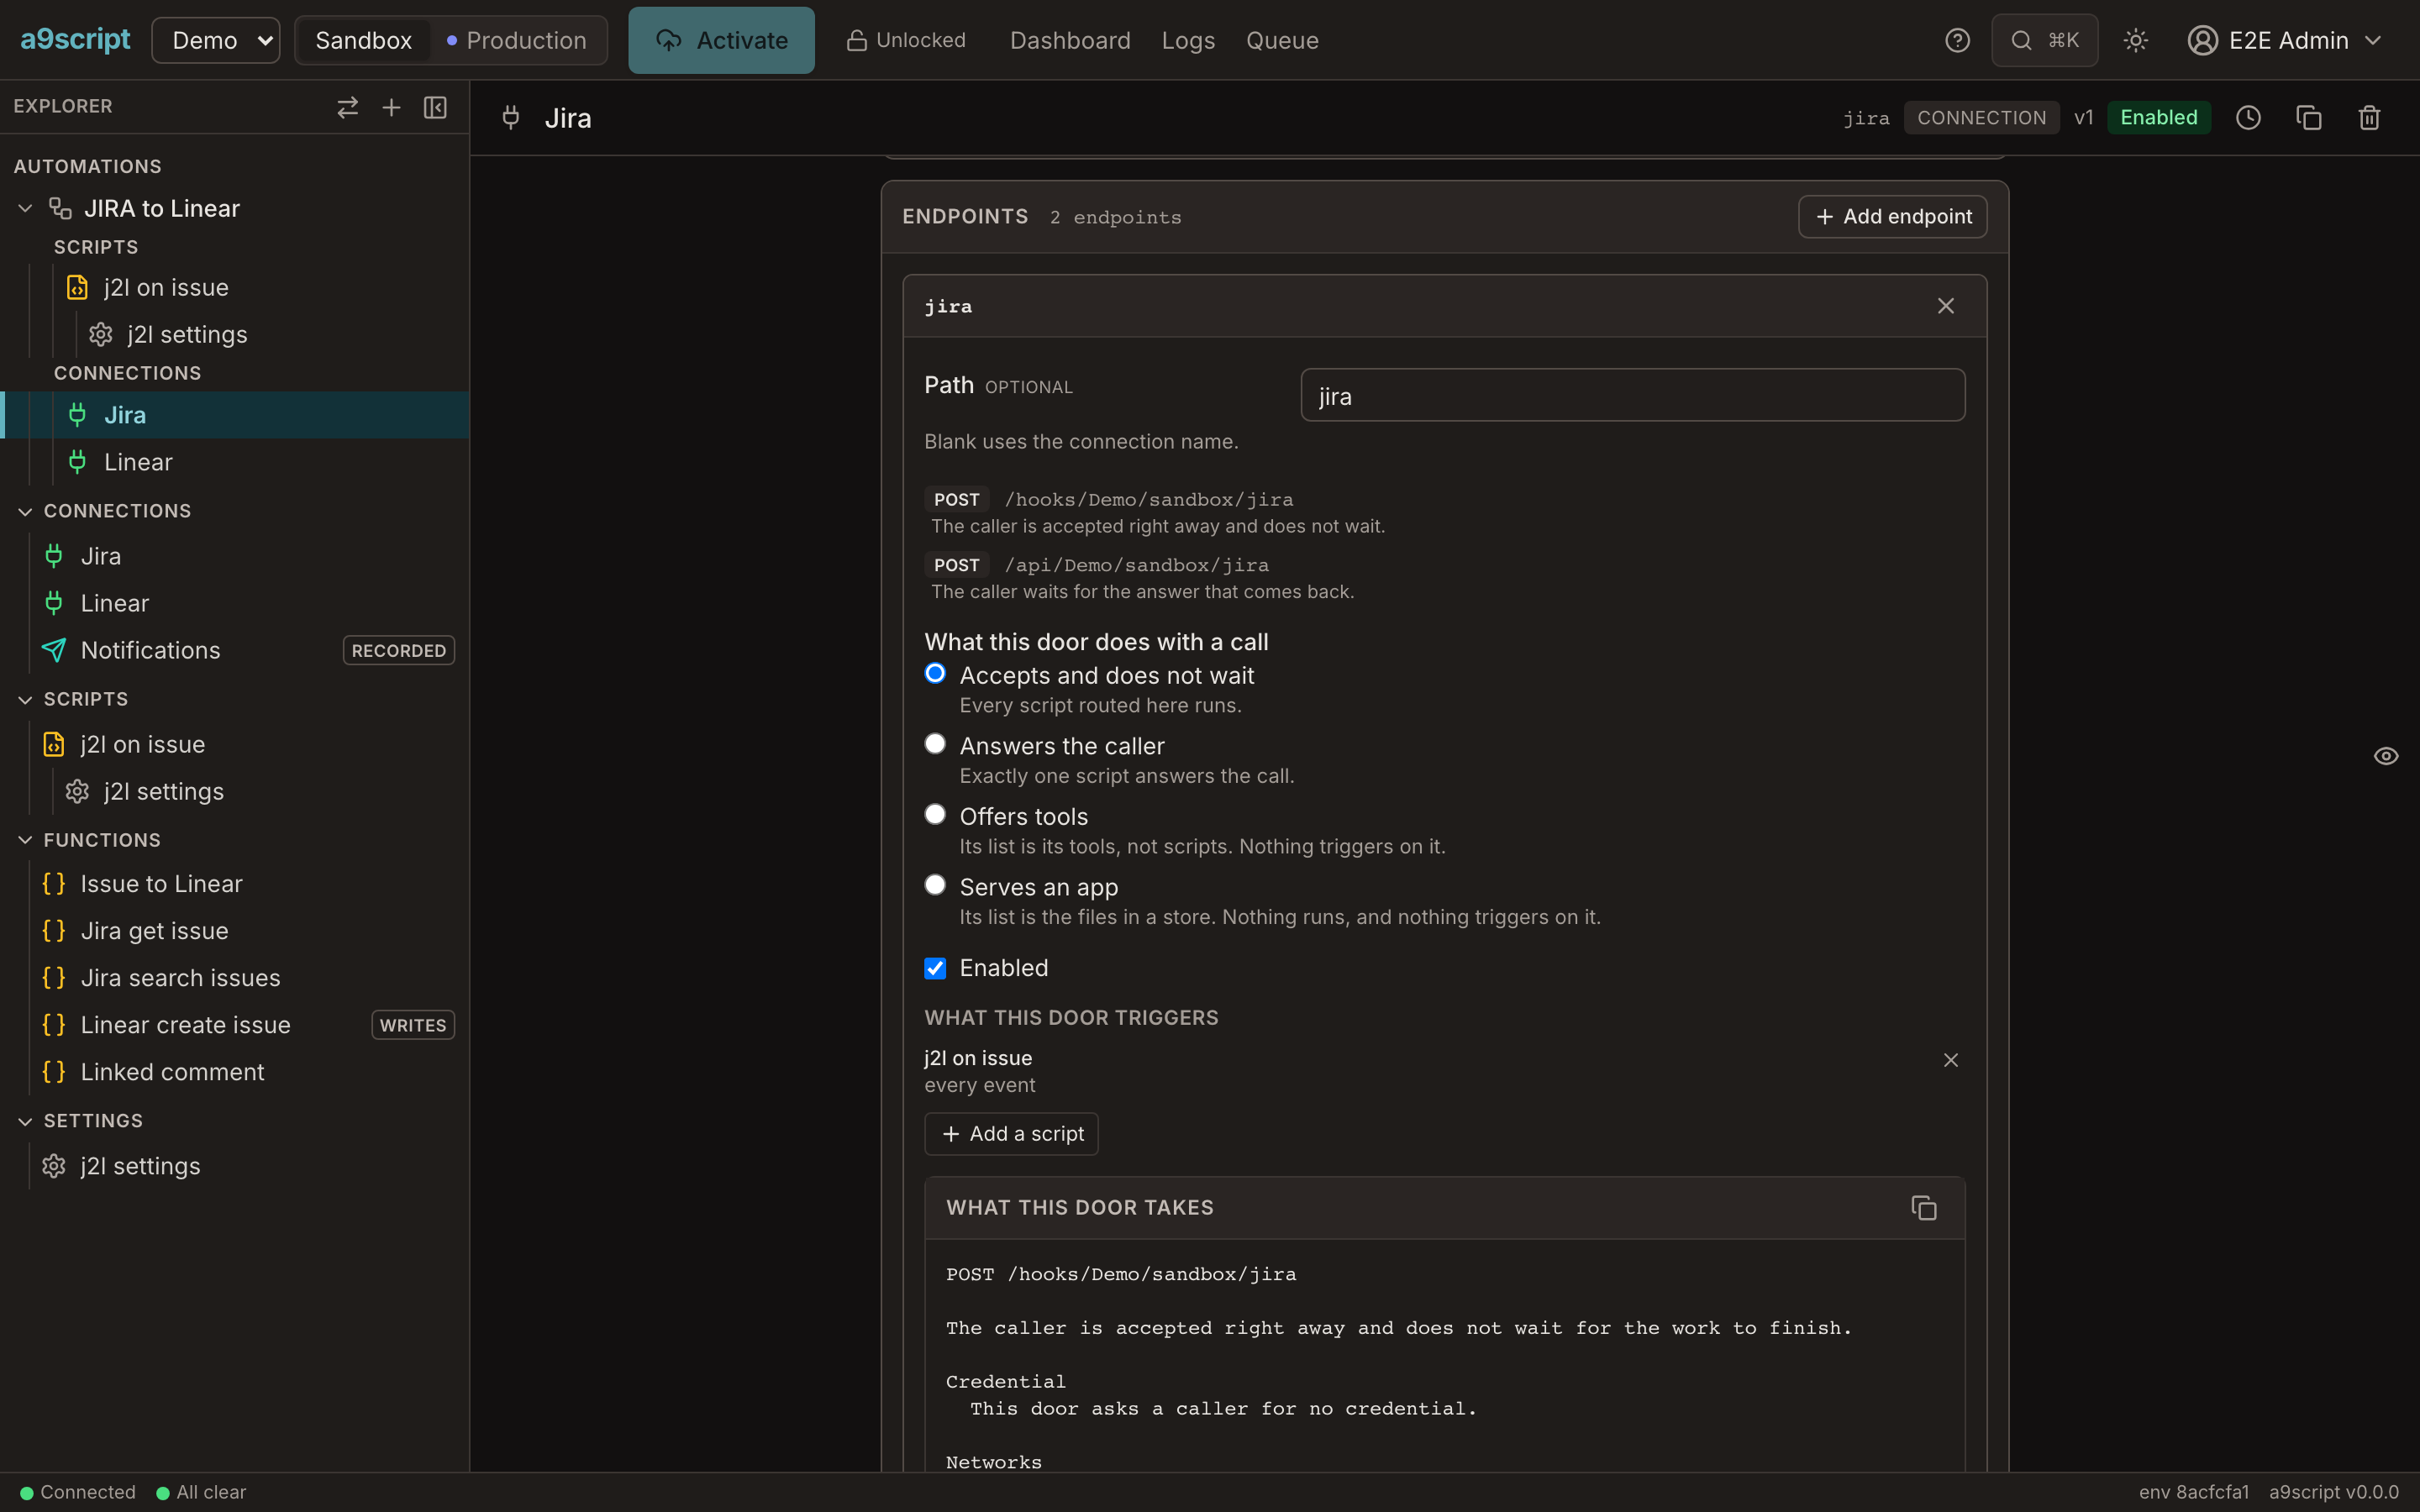The image size is (2420, 1512).
Task: Toggle the light/dark theme sun icon
Action: coord(2135,40)
